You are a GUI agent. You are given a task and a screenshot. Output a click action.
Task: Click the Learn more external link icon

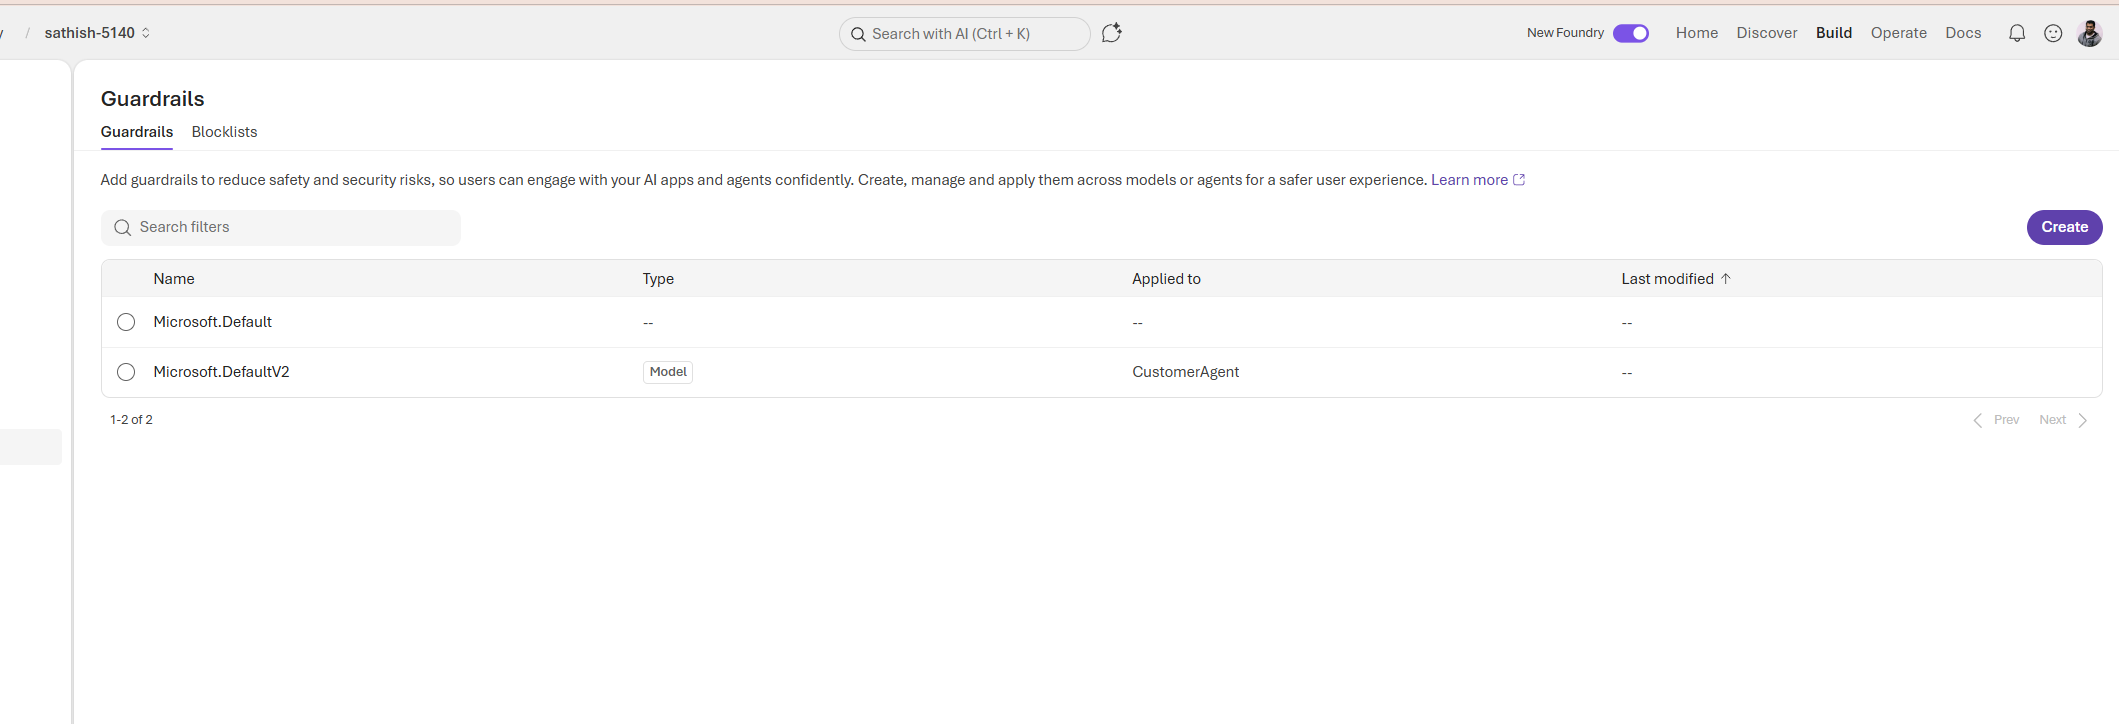(1519, 180)
